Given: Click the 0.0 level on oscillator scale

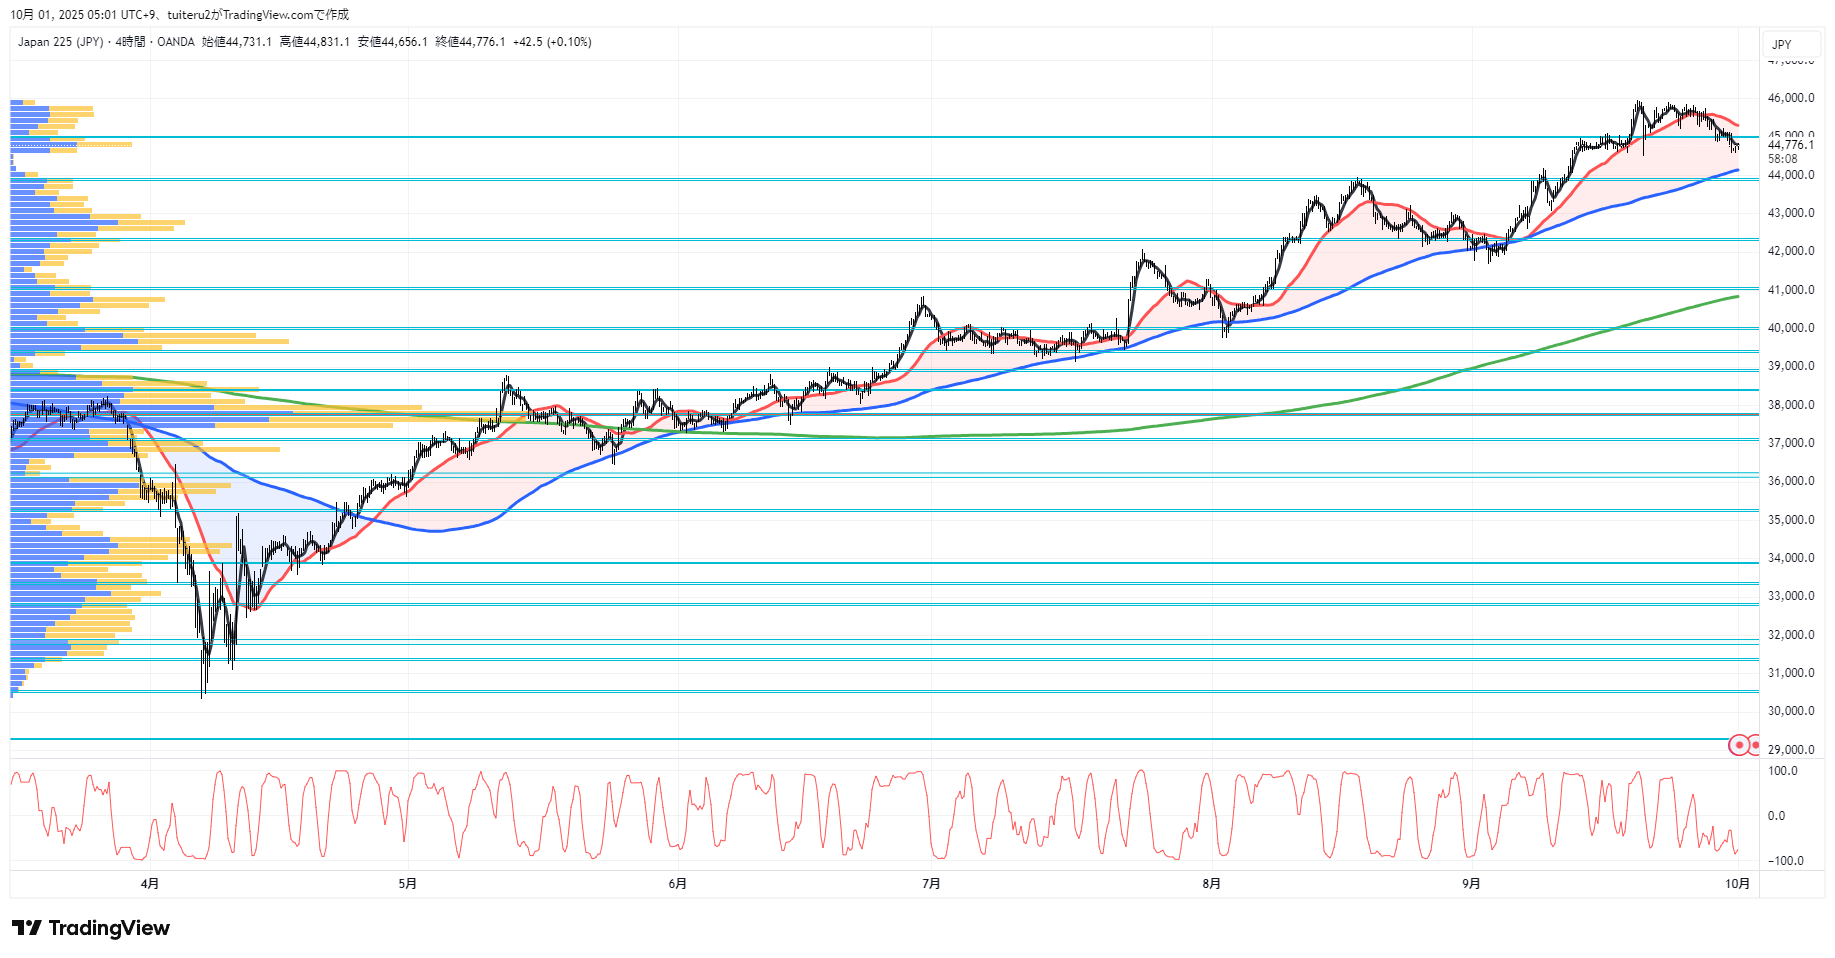Looking at the screenshot, I should (1776, 816).
